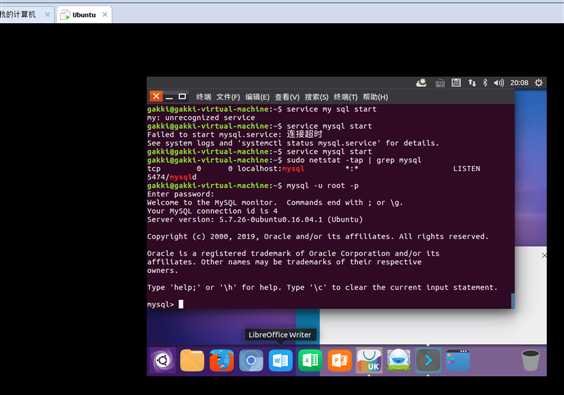Click the 'sudo netstat -tap | grep mysql' command

[x=354, y=160]
